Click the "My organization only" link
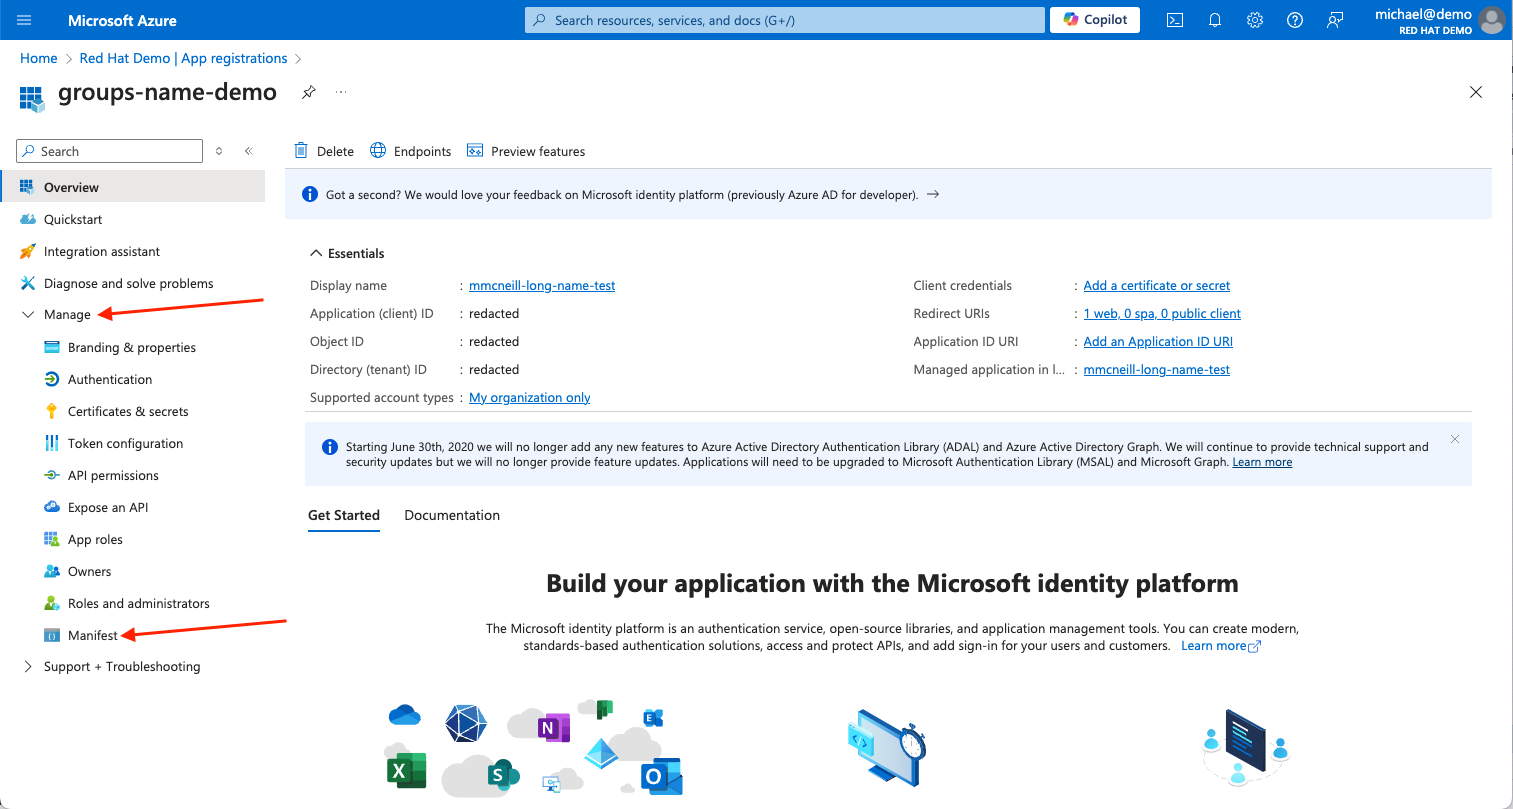1513x809 pixels. pos(529,397)
